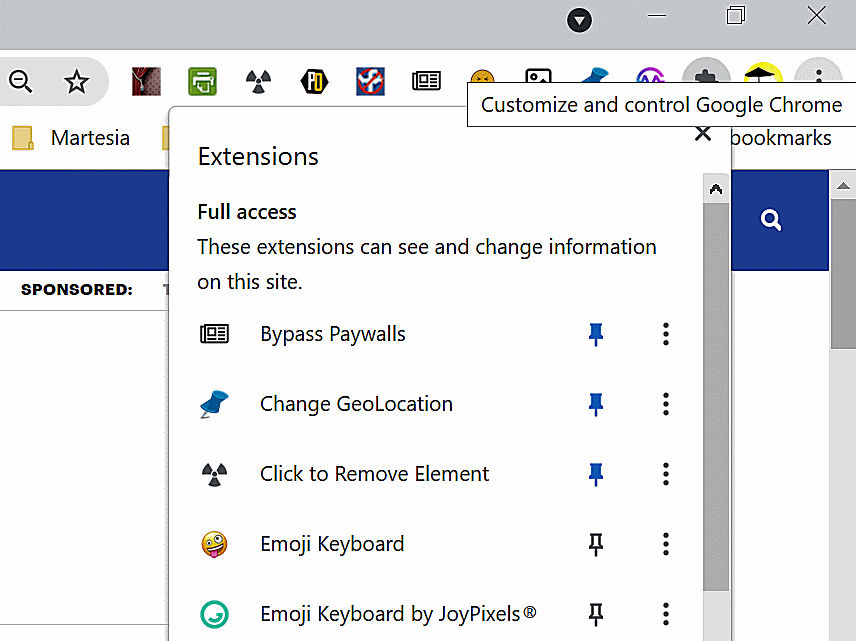
Task: Open more options for Click to Remove Element
Action: coord(665,474)
